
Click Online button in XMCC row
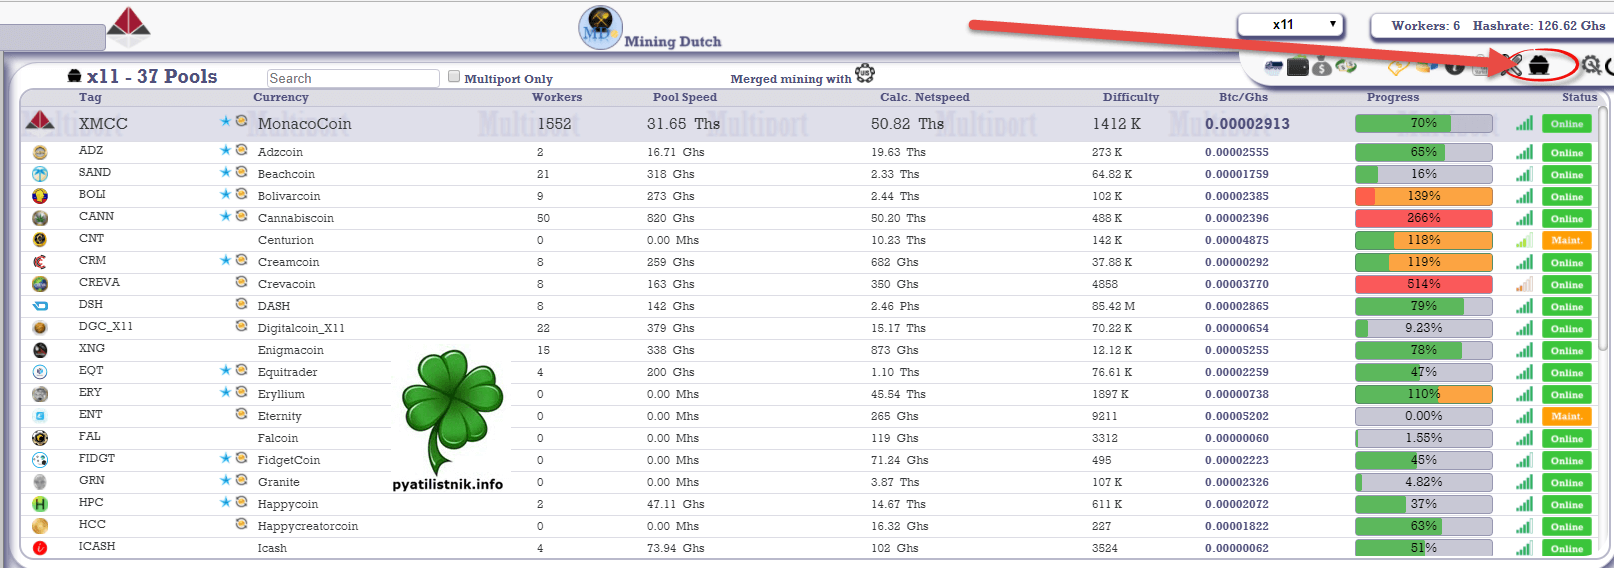pyautogui.click(x=1567, y=124)
